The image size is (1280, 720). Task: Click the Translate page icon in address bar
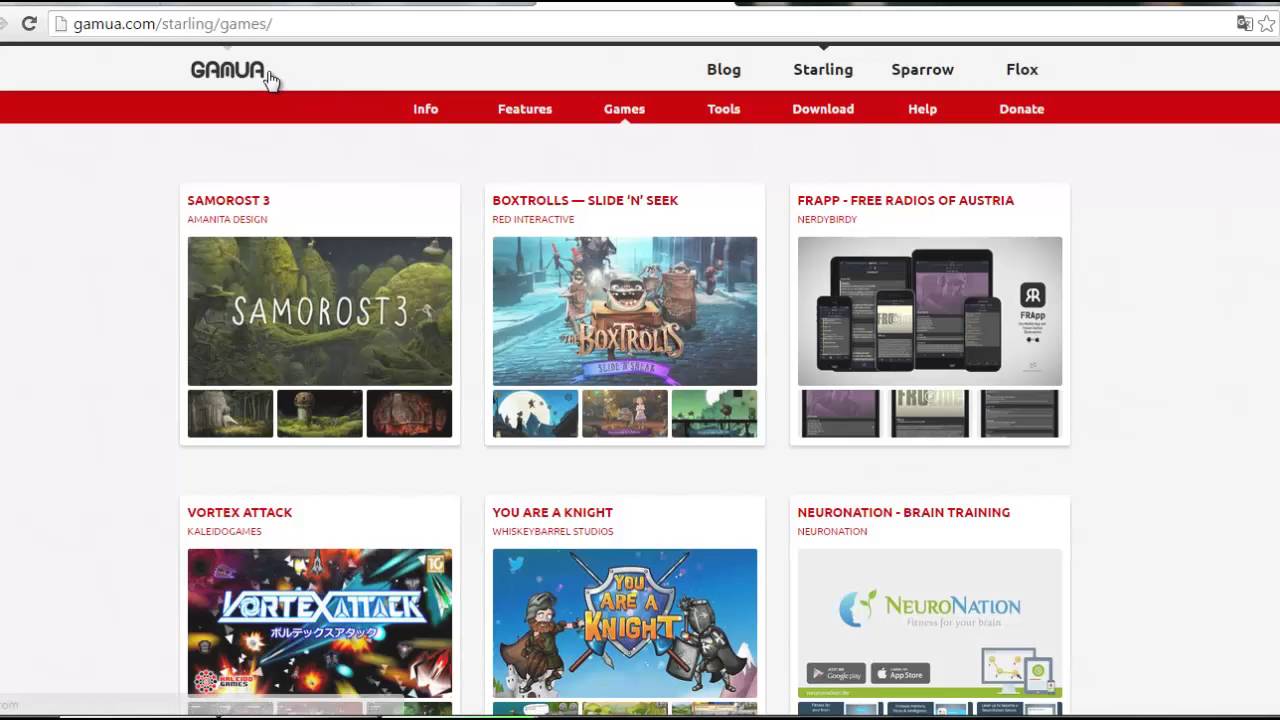1245,23
